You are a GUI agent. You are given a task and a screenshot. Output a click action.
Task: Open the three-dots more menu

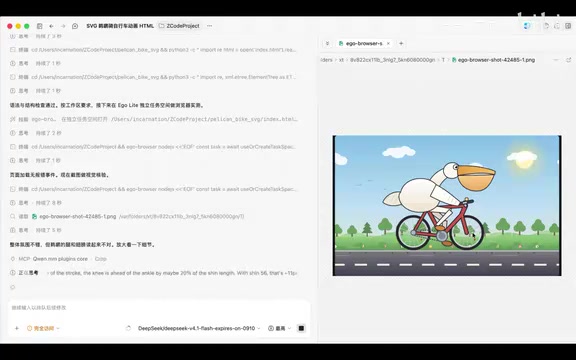click(209, 26)
